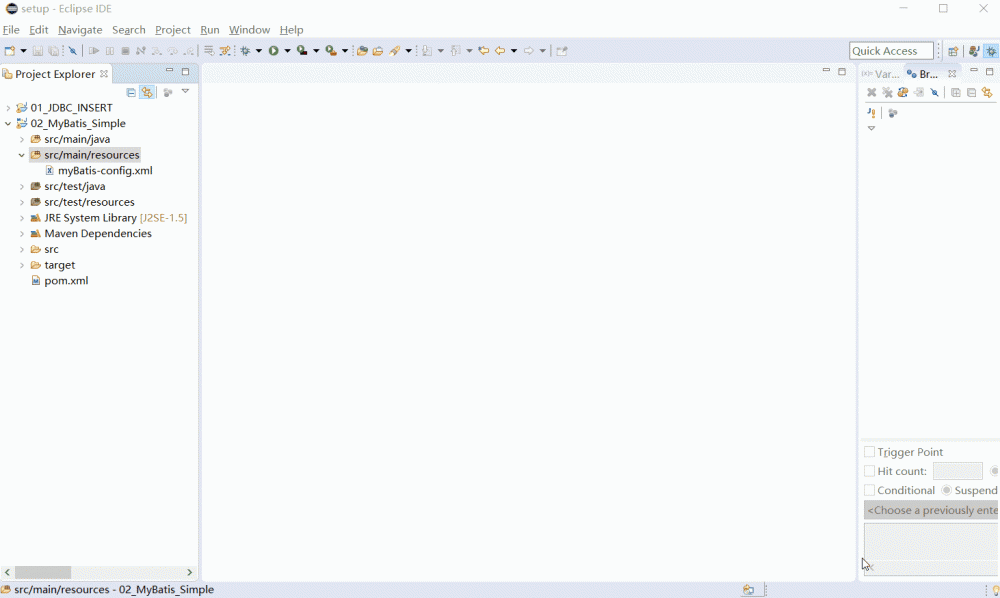Open the Window menu
1000x598 pixels.
249,30
